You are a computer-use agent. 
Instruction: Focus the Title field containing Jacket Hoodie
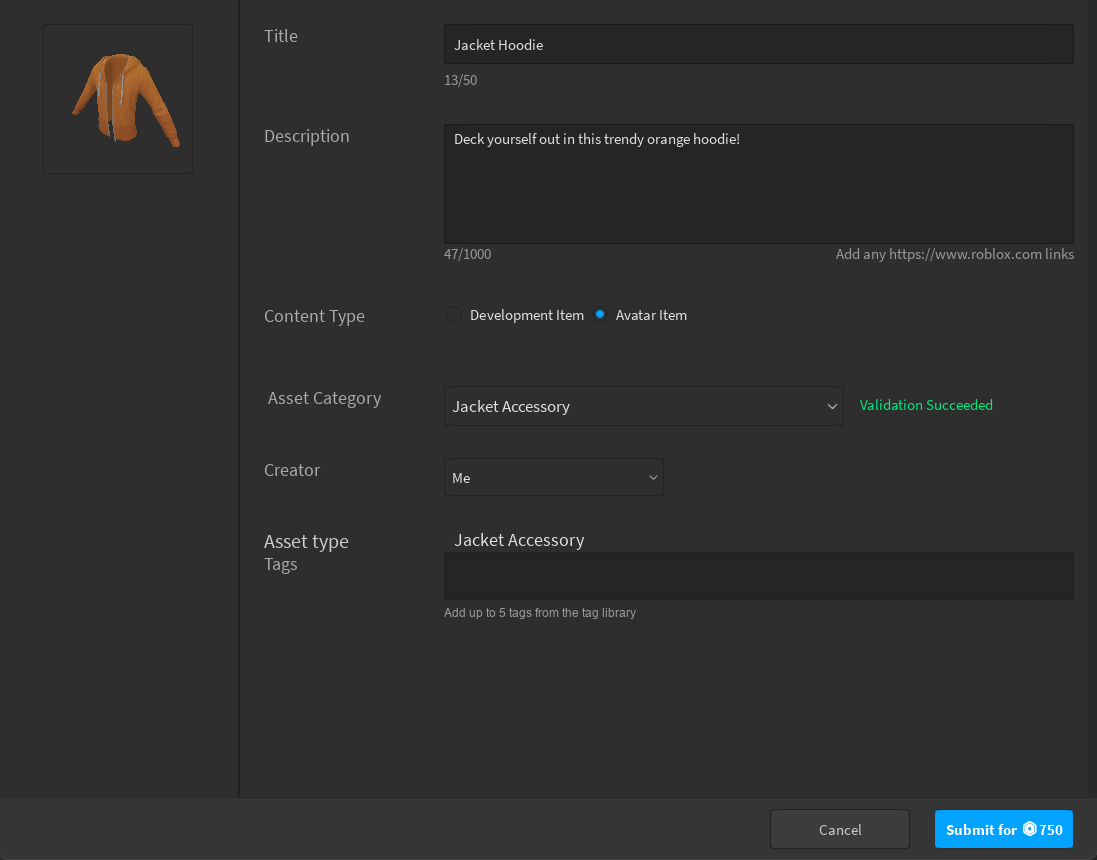tap(758, 45)
